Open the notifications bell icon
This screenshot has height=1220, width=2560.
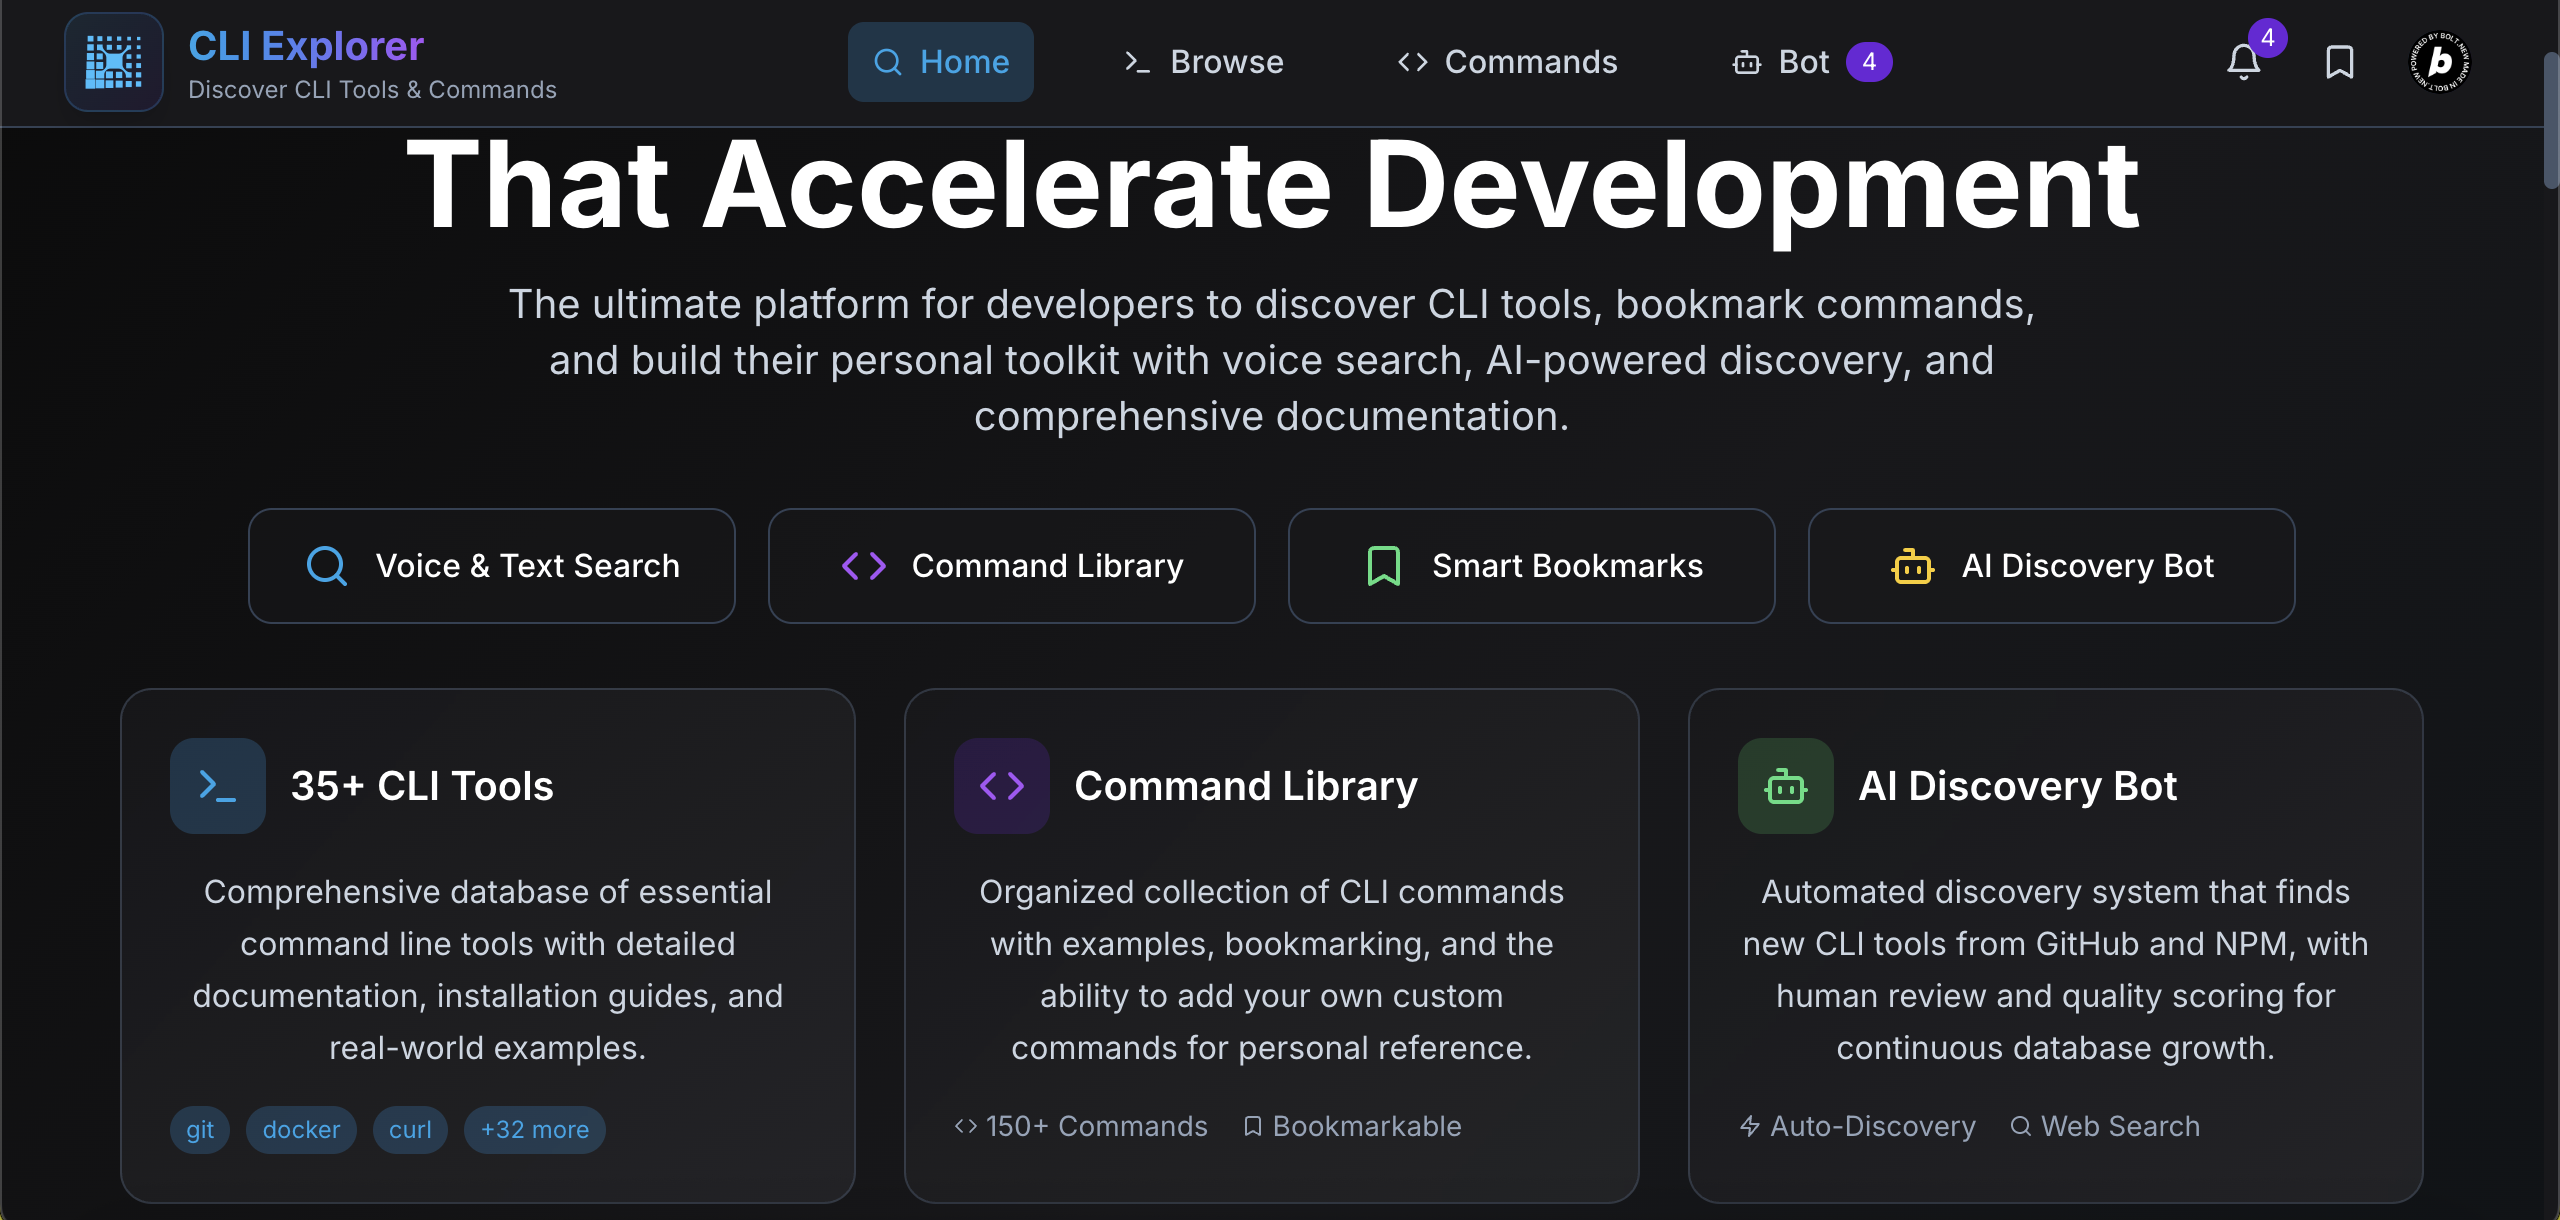click(2243, 63)
